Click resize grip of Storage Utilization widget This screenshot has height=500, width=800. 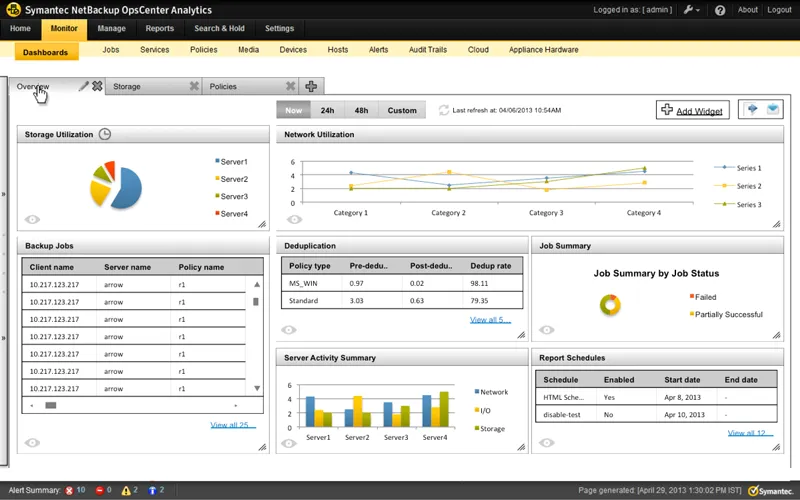262,224
